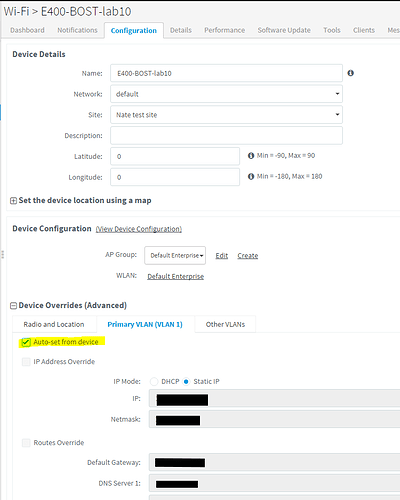
Task: Open the Site dropdown showing Nate test site
Action: point(226,115)
